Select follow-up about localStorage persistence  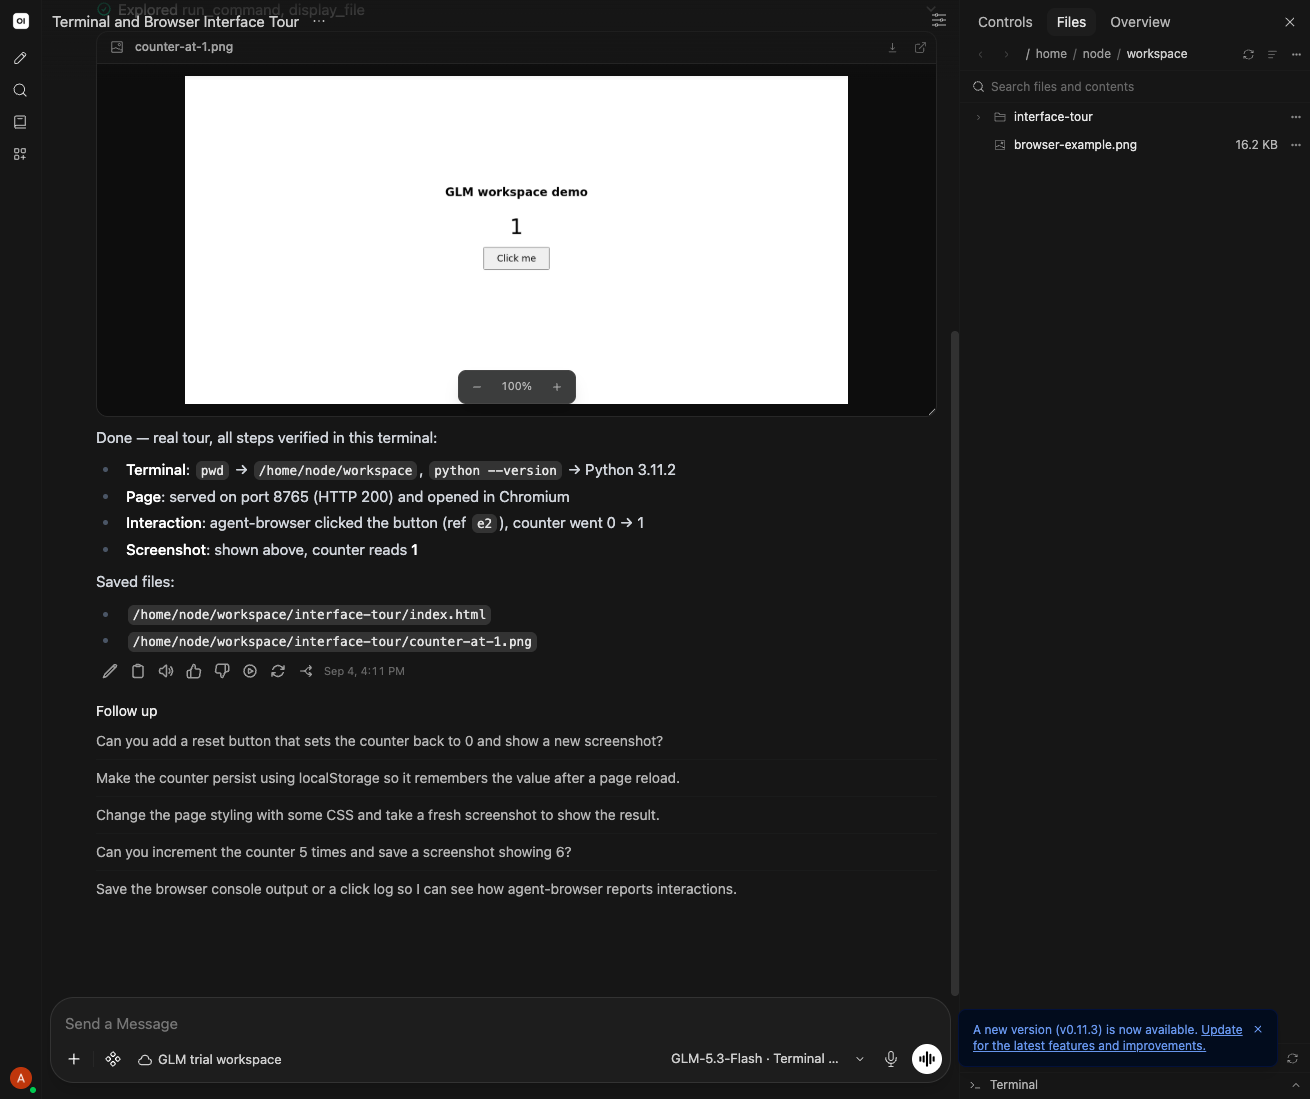[x=516, y=778]
